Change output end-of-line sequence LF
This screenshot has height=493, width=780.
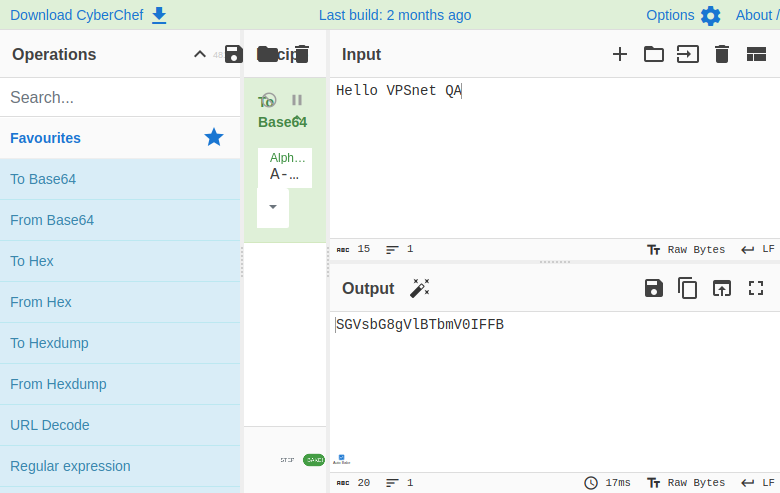(758, 483)
